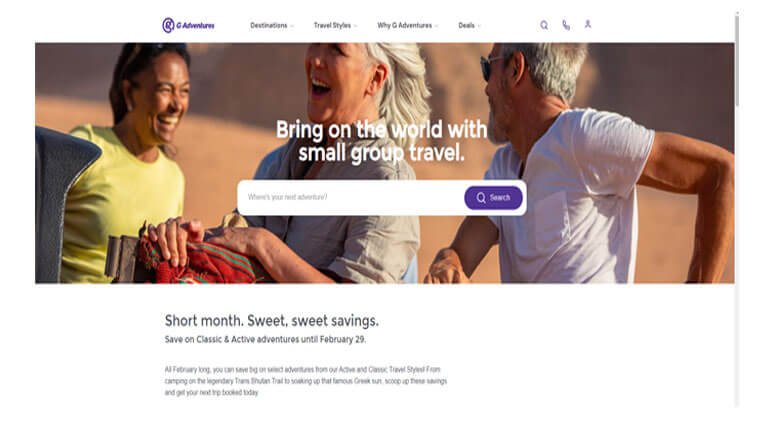Expand the Deals dropdown chevron
This screenshot has height=432, width=768.
[x=479, y=26]
